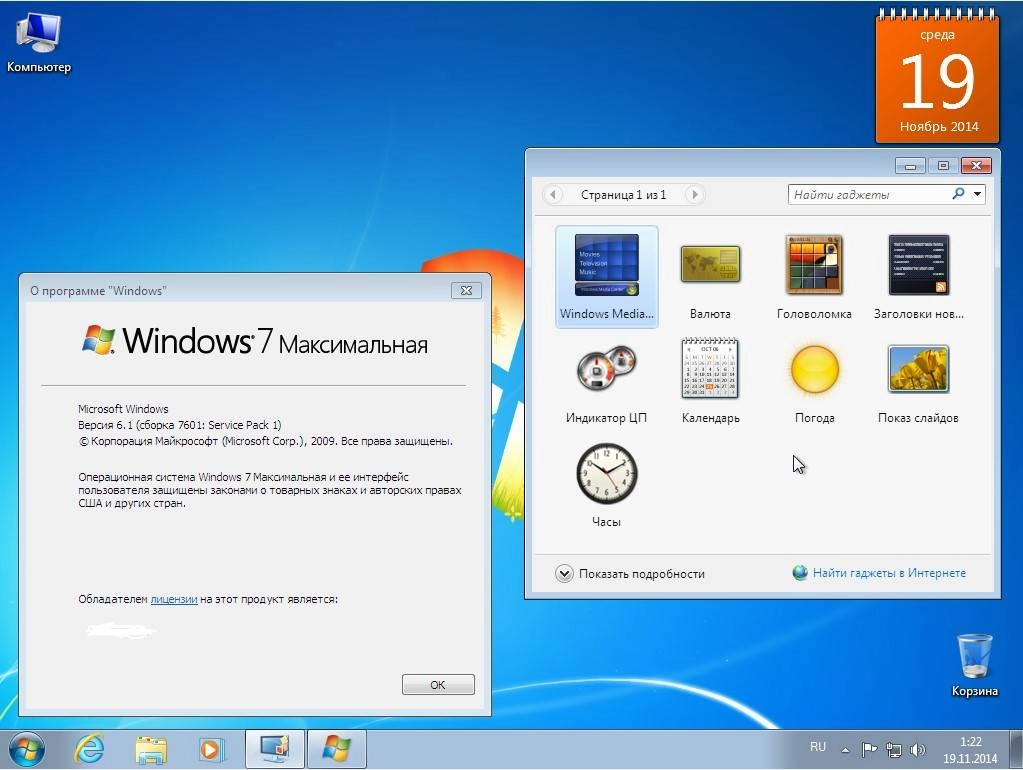Click the search magnifier in gadget gallery
1023x770 pixels.
coord(958,194)
